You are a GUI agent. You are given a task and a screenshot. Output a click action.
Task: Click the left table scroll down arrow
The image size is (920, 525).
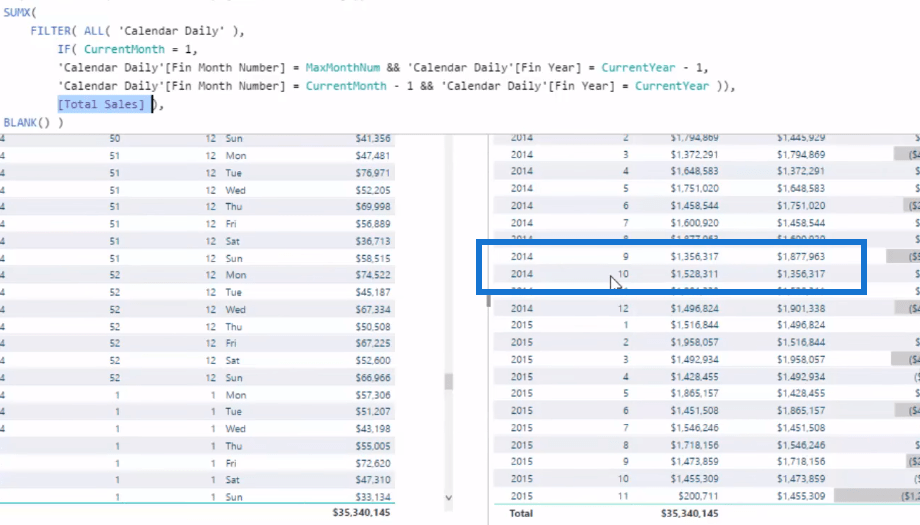click(x=448, y=498)
